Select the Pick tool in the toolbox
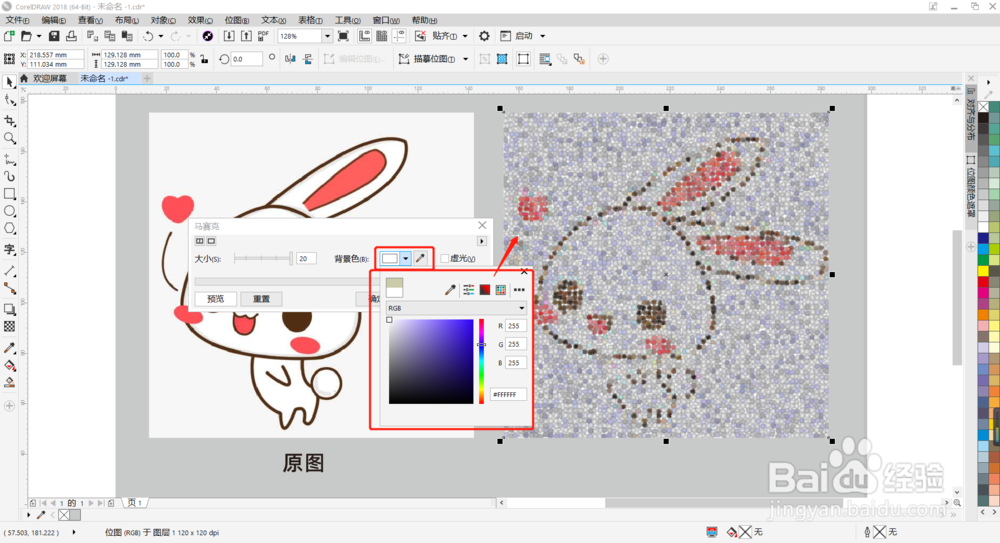This screenshot has width=1000, height=543. pyautogui.click(x=10, y=82)
